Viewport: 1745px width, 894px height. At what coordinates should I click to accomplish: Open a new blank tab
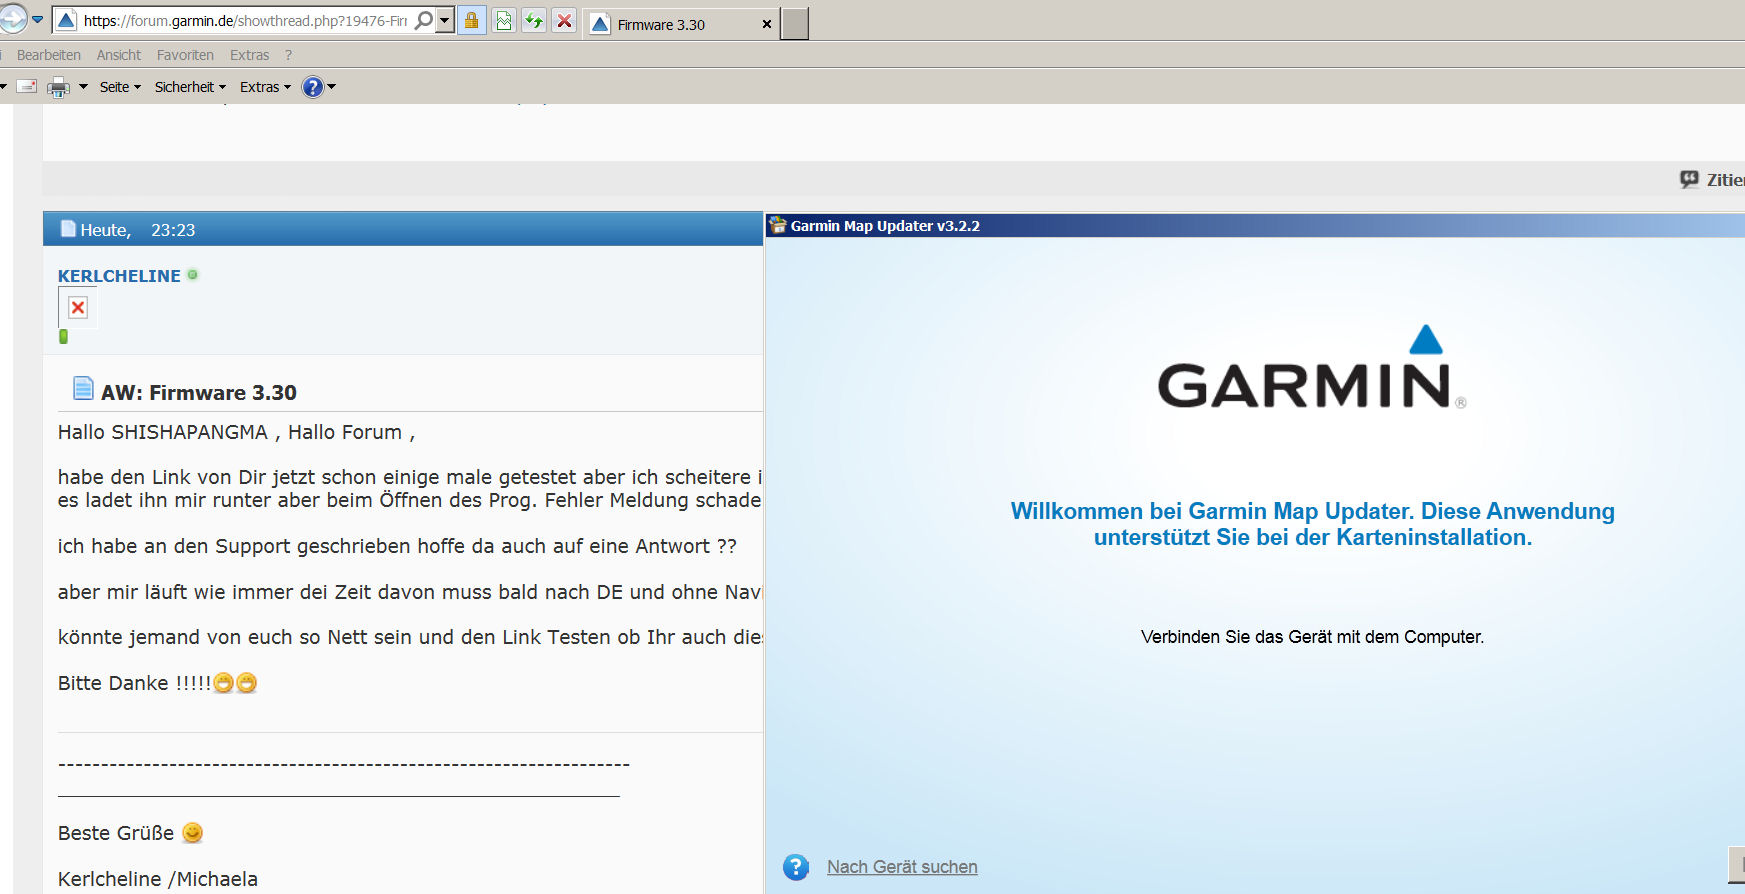pyautogui.click(x=795, y=23)
